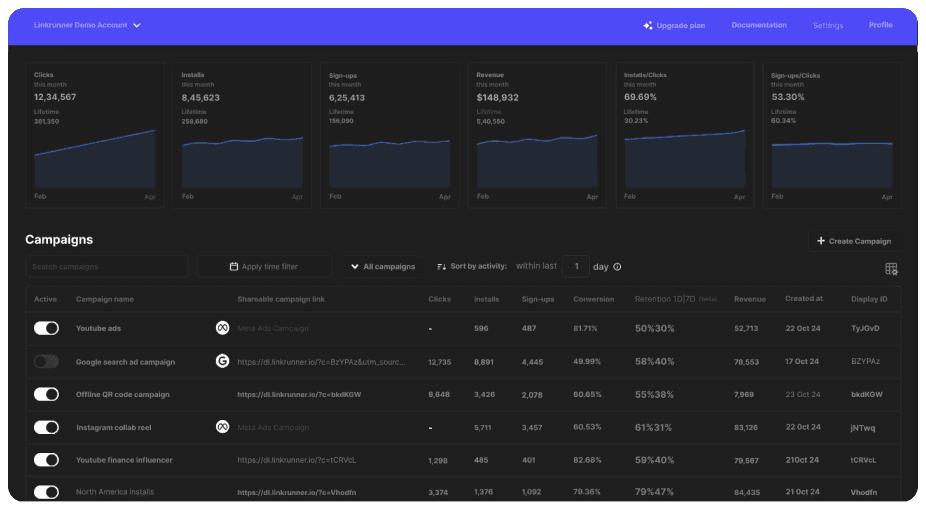This screenshot has width=926, height=510.
Task: Click the Clicks column header
Action: coord(439,299)
